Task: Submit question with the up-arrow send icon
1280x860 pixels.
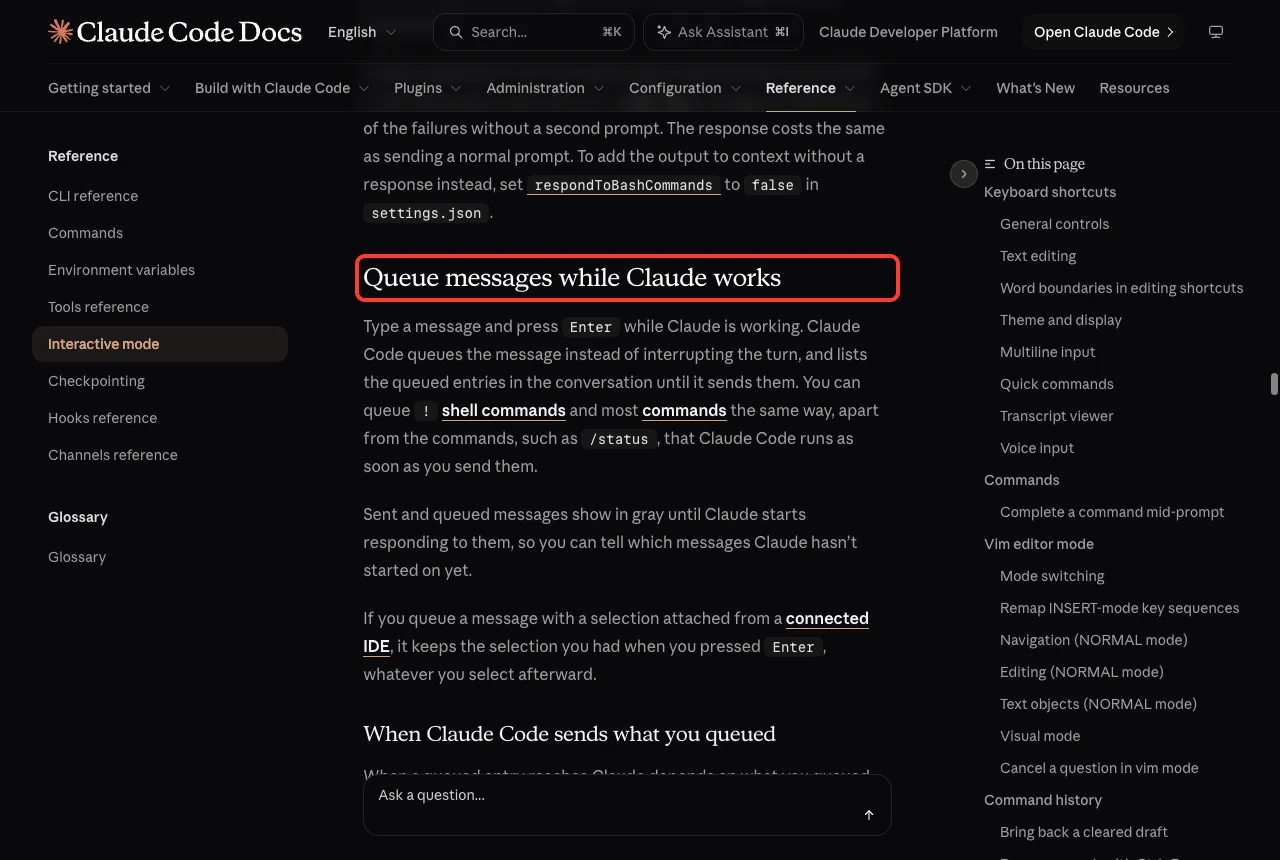Action: click(869, 815)
